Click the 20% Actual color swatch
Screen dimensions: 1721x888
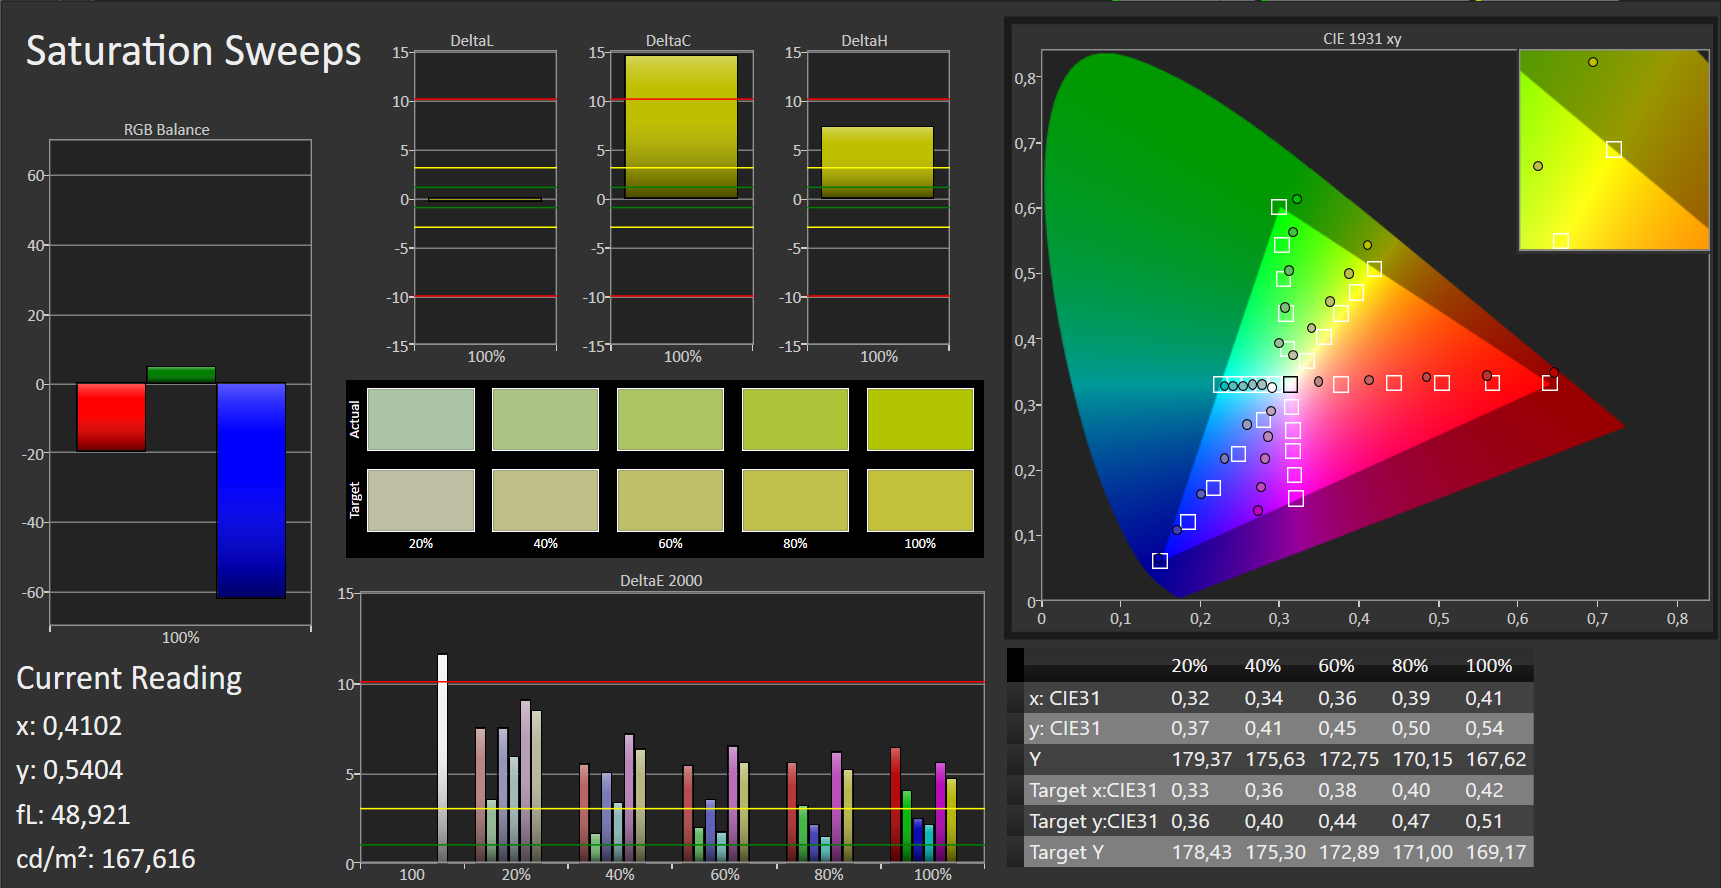pos(420,419)
